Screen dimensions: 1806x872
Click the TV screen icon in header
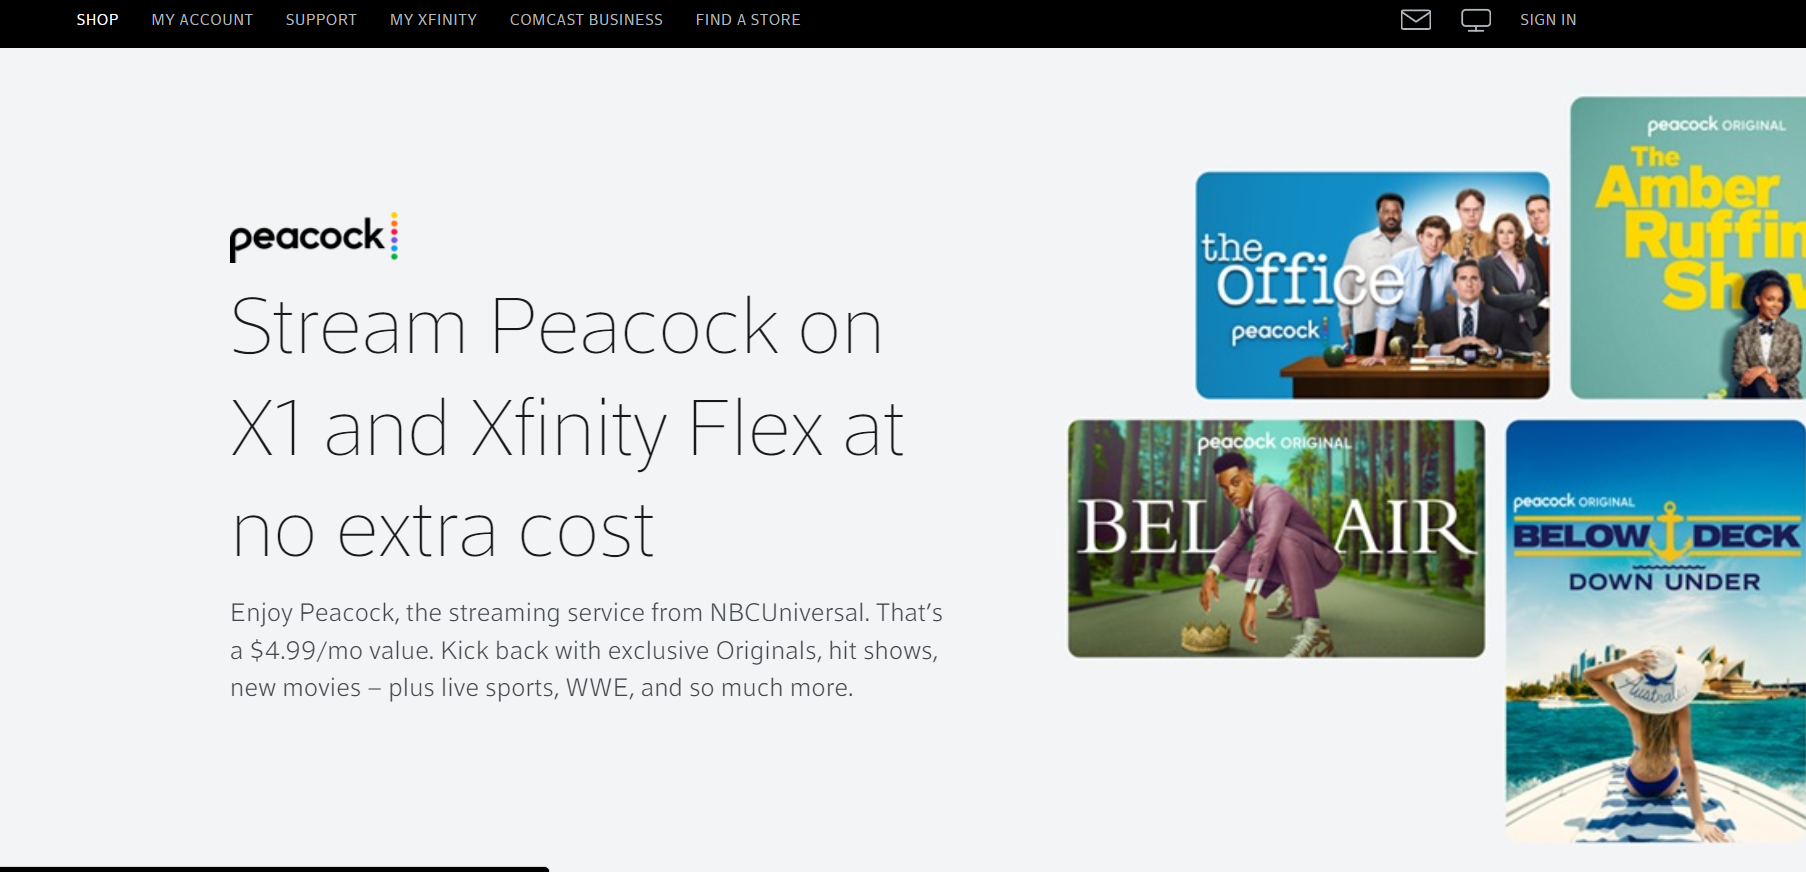point(1475,20)
